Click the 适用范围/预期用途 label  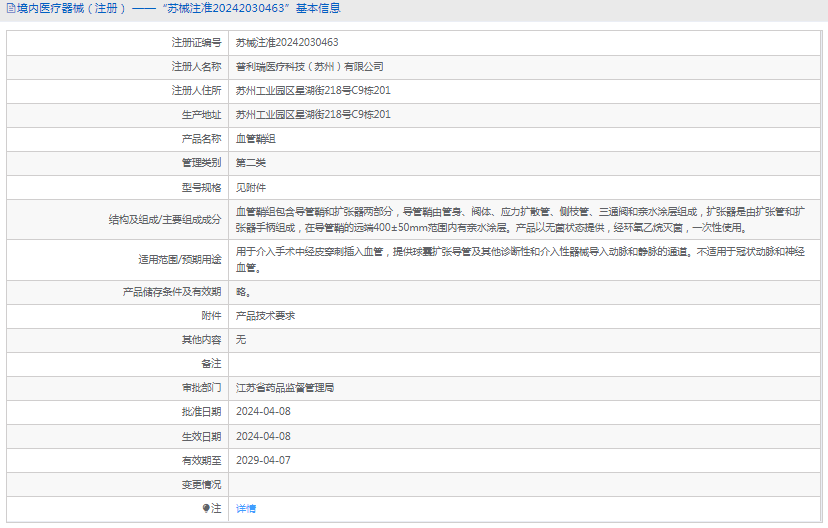pos(180,260)
